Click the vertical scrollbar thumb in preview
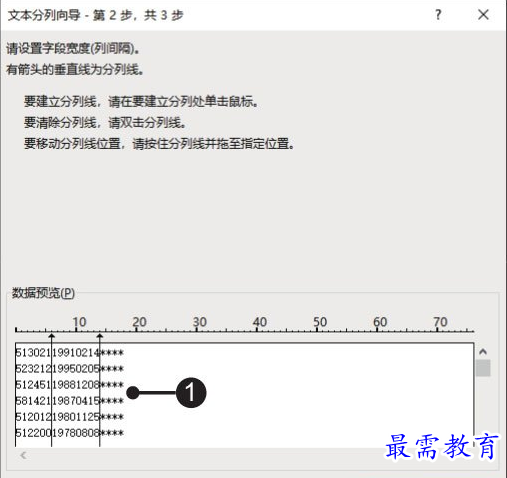The image size is (507, 478). point(483,368)
